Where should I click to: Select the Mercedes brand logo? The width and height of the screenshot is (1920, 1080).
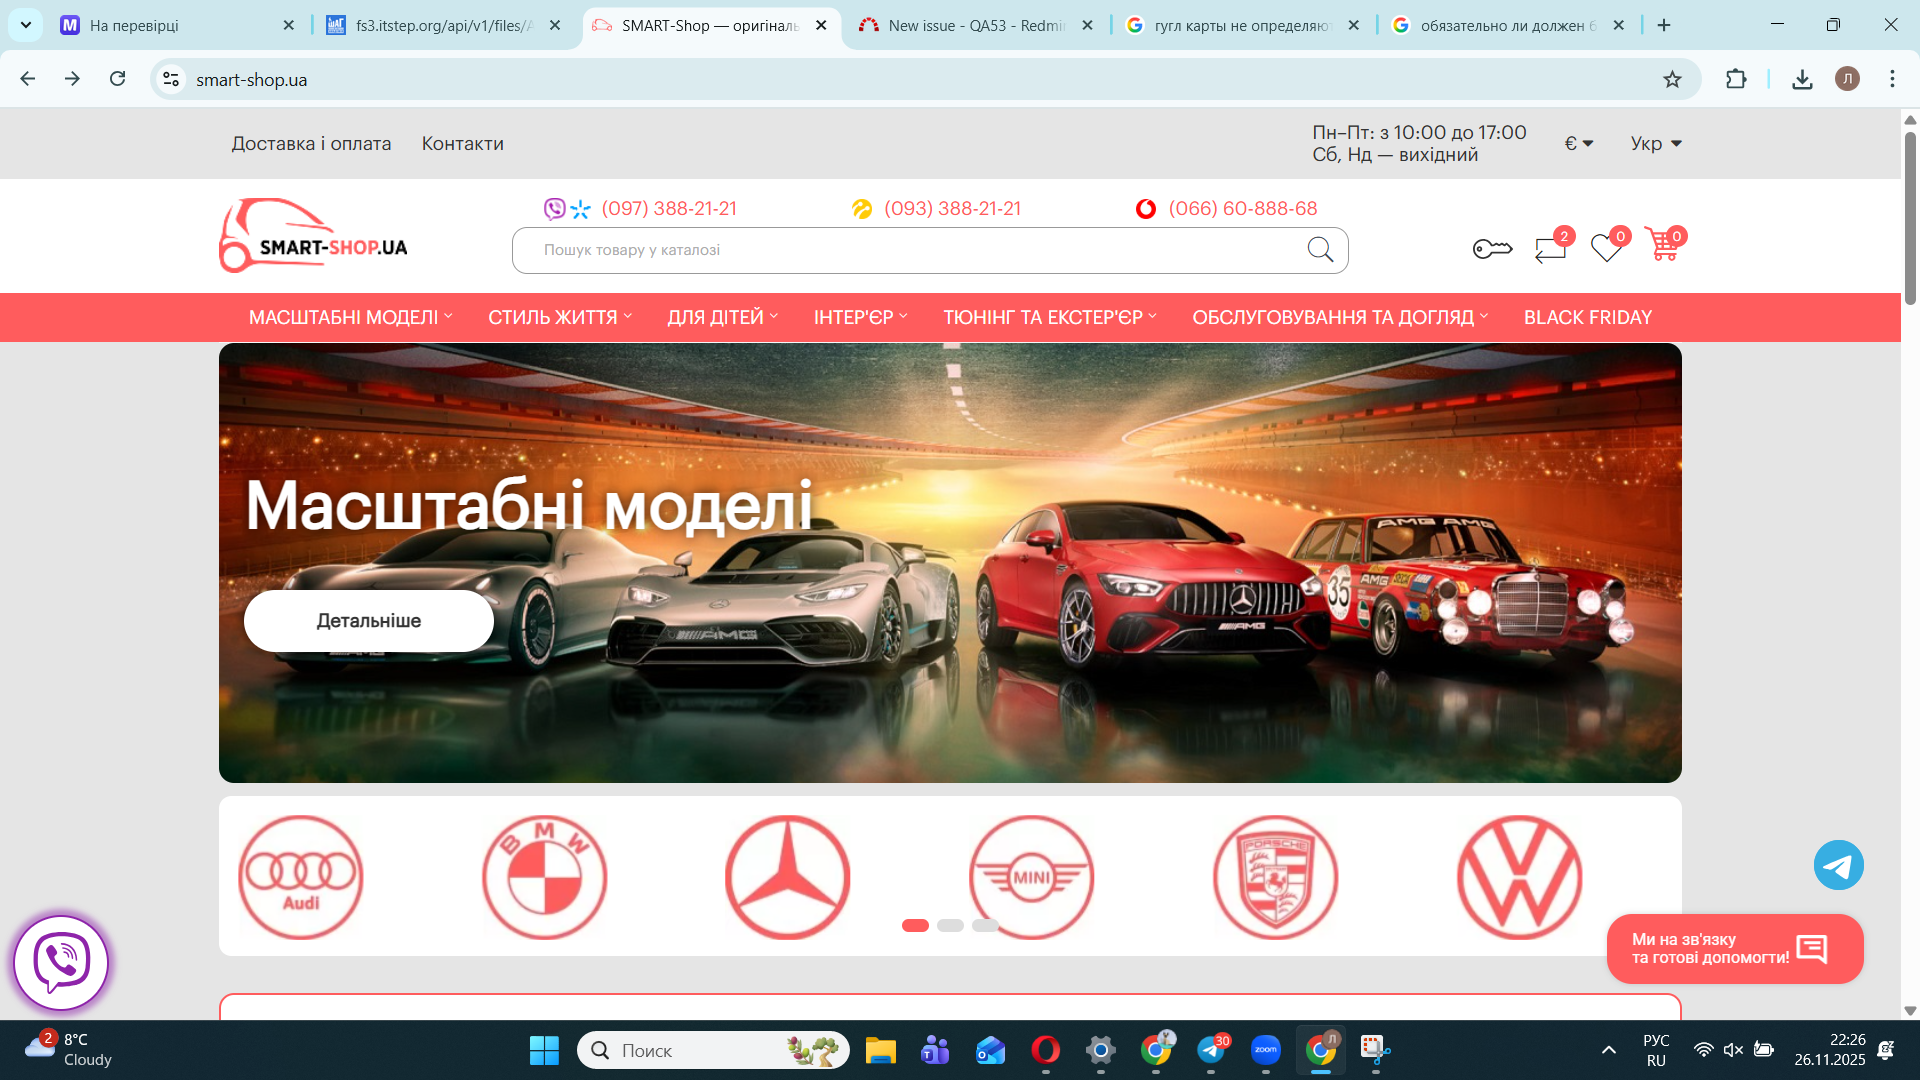pos(787,877)
